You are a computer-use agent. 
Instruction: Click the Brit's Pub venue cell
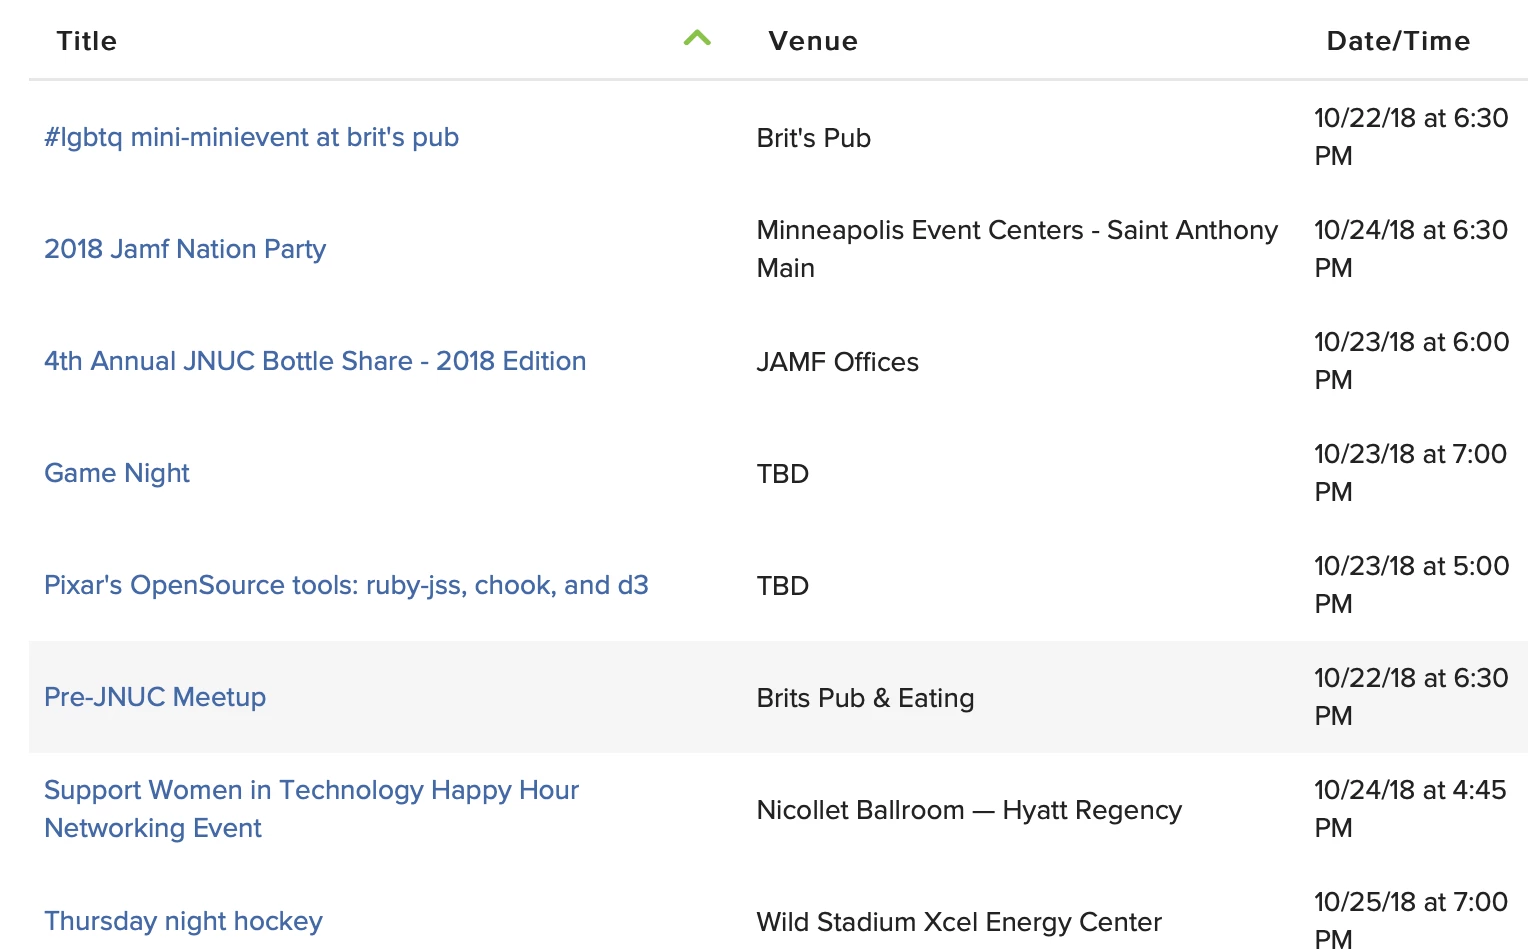point(813,138)
